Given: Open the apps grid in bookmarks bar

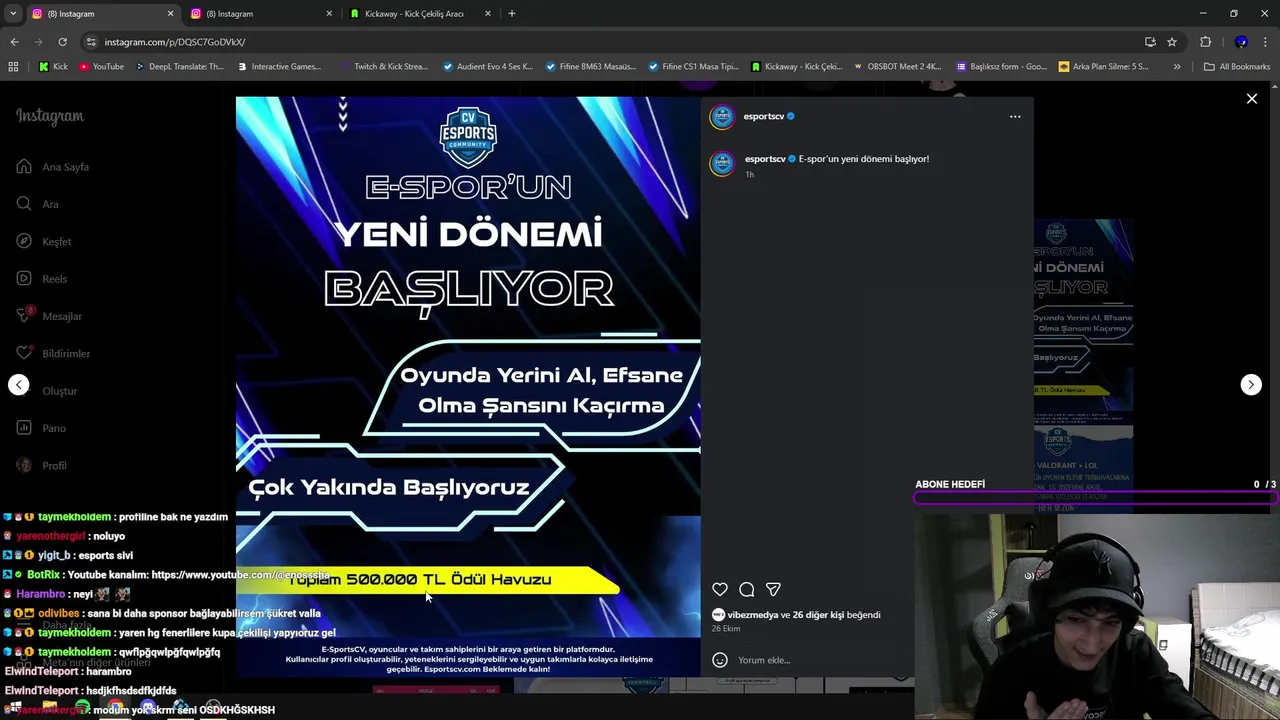Looking at the screenshot, I should coord(13,67).
